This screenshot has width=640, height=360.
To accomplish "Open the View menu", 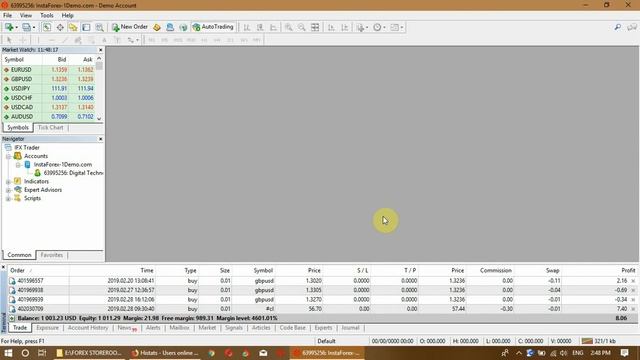I will pos(26,16).
